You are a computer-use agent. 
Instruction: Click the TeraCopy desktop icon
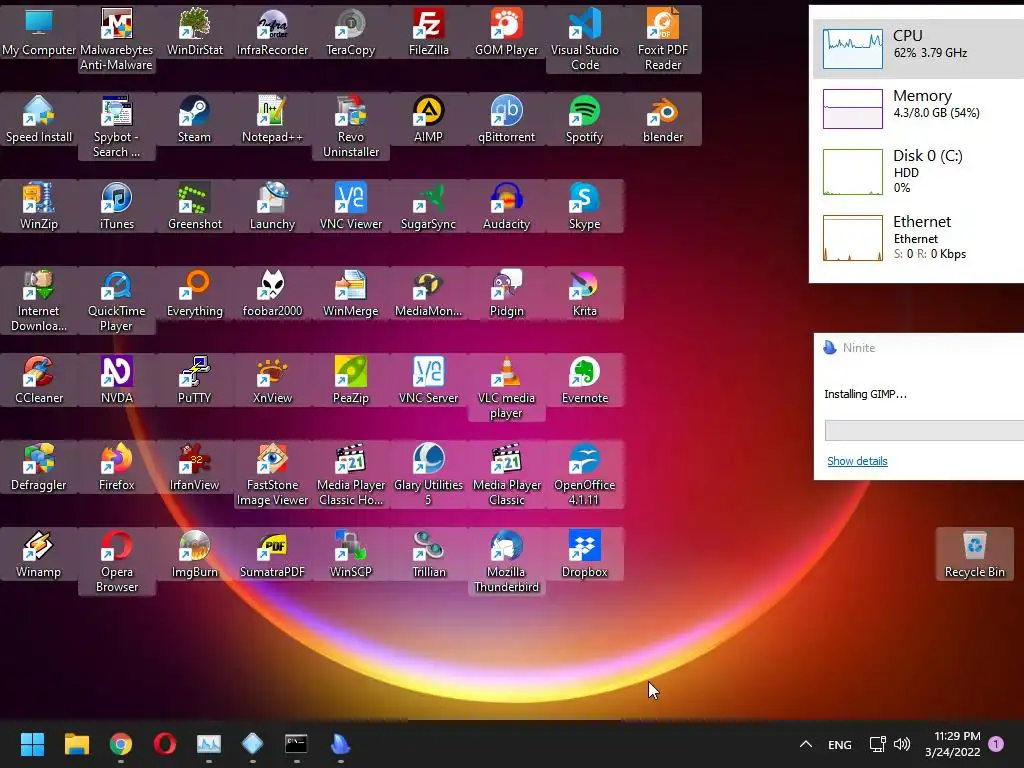[351, 32]
